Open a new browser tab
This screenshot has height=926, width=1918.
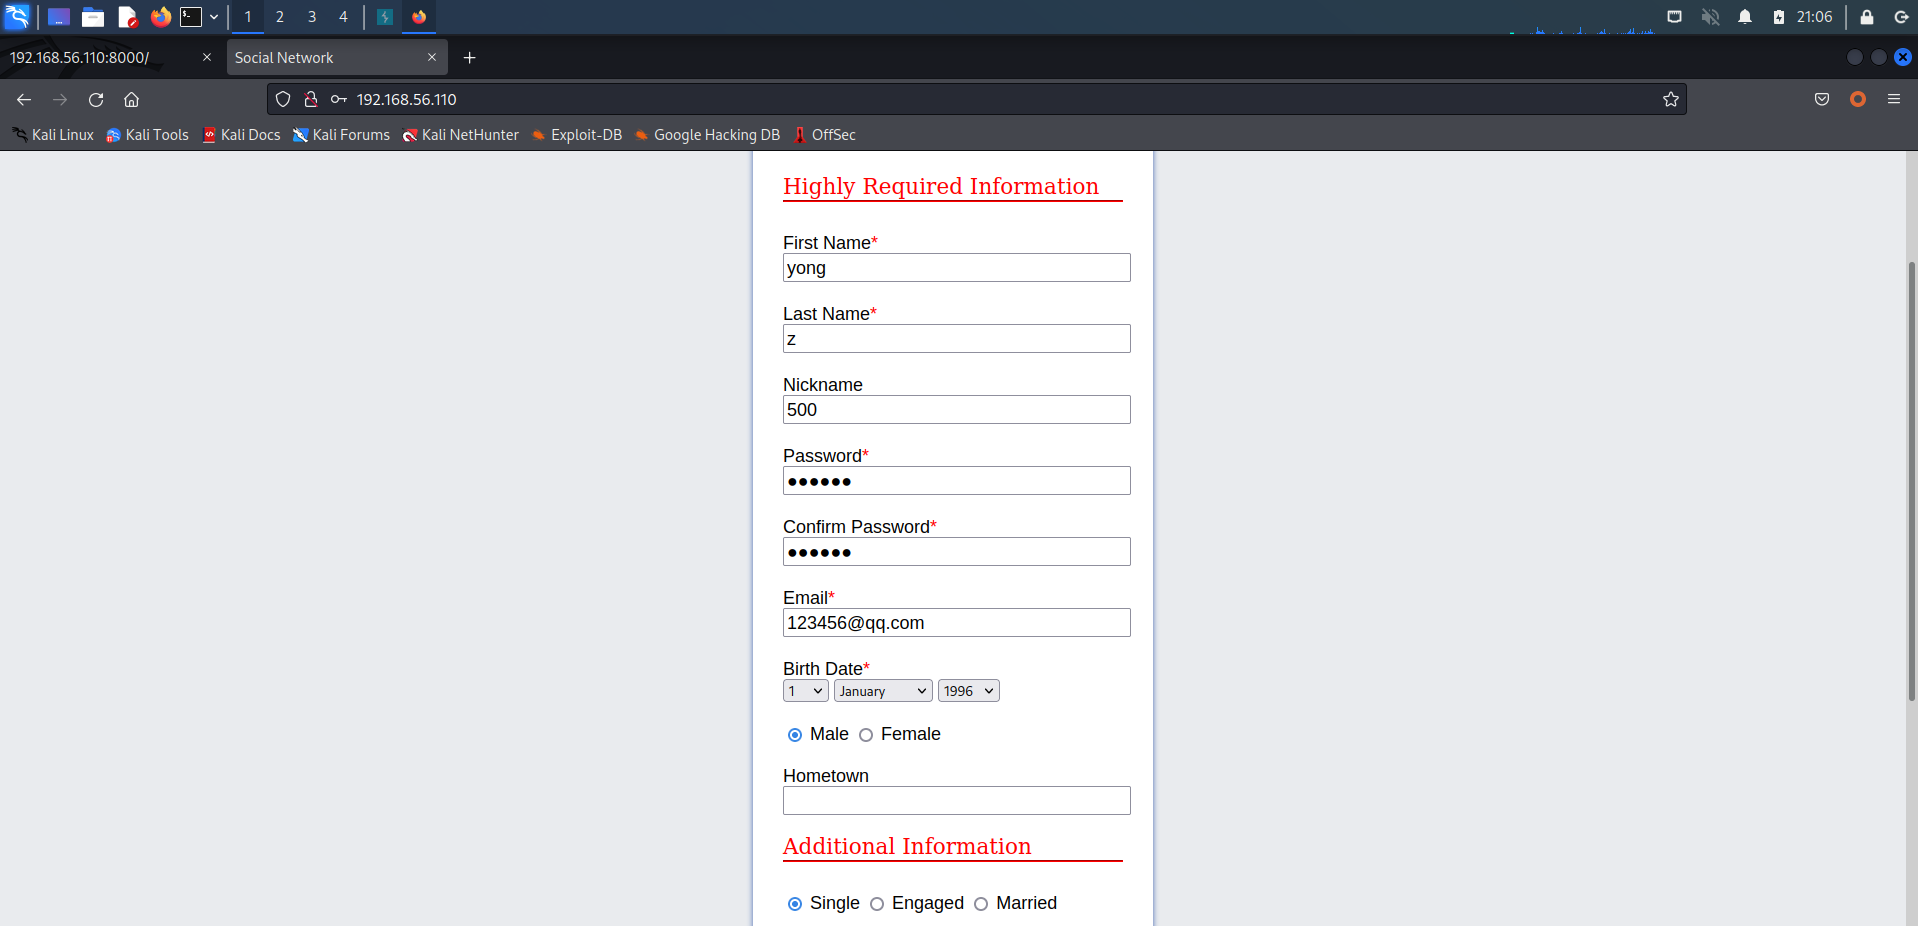click(x=470, y=58)
